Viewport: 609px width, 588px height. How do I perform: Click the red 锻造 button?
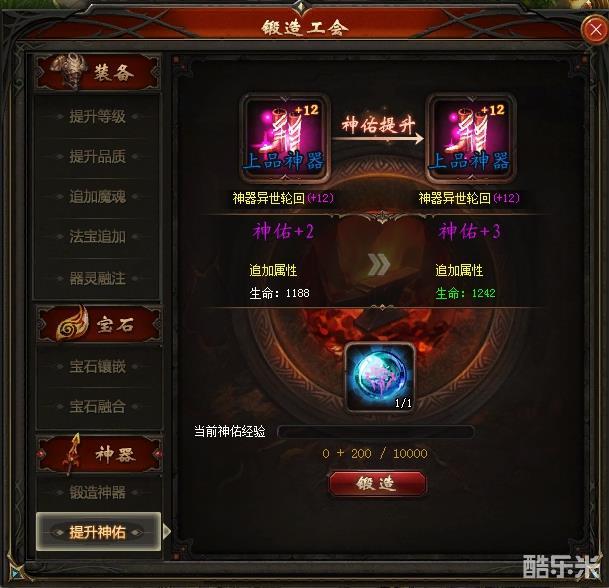378,484
